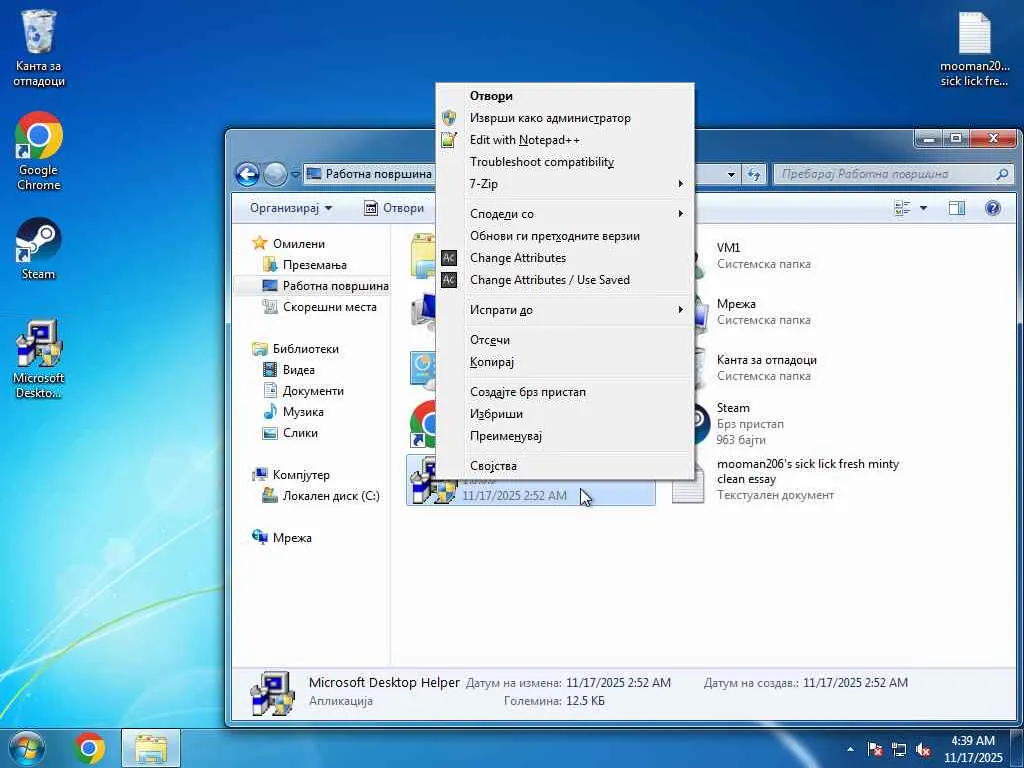Viewport: 1024px width, 768px height.
Task: Choose Troubleshoot compatibility
Action: pos(565,162)
